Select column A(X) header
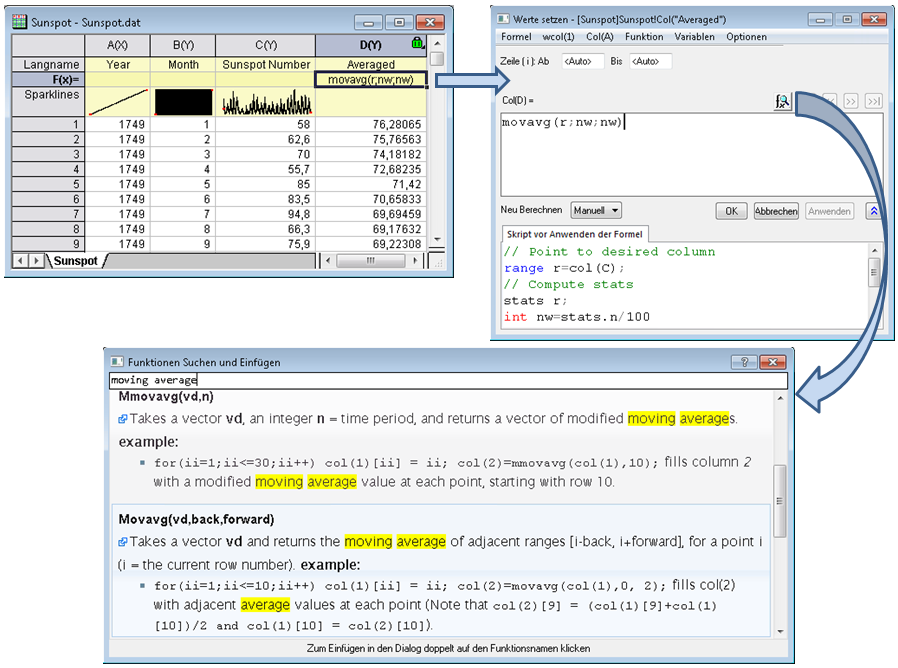This screenshot has width=898, height=668. [x=117, y=45]
